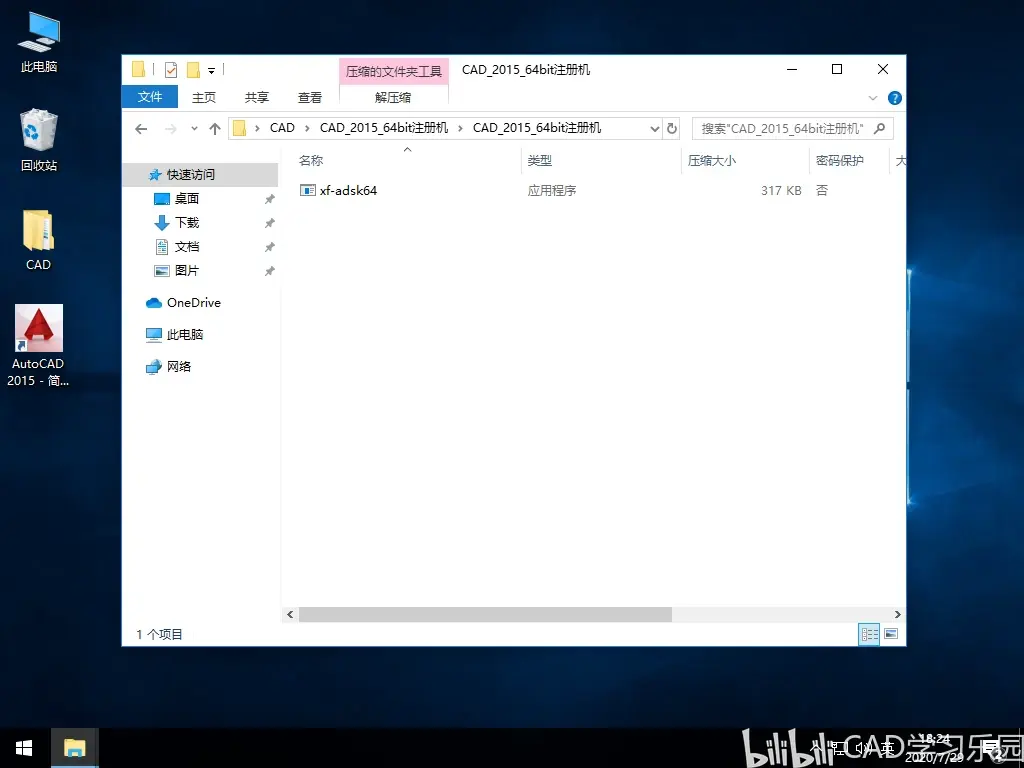Expand chevron after CAD in address bar
Viewport: 1024px width, 768px height.
click(307, 128)
